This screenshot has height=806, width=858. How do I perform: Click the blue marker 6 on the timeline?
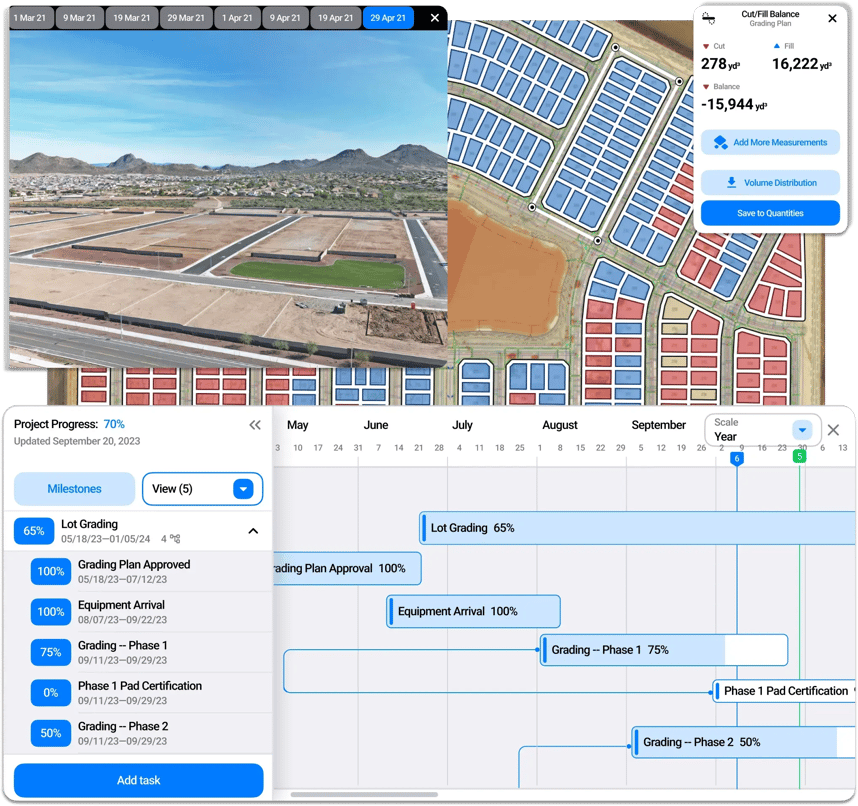click(x=737, y=457)
